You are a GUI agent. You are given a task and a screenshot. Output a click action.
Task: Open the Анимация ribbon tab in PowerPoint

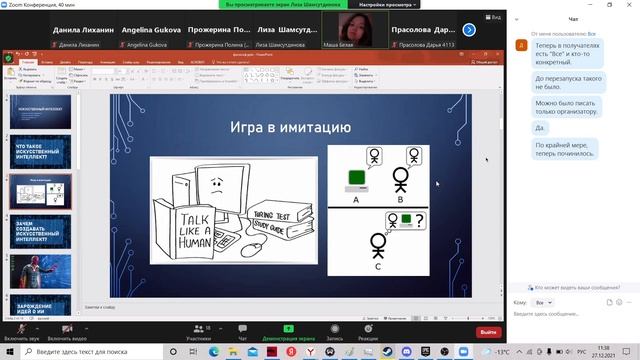tap(107, 62)
